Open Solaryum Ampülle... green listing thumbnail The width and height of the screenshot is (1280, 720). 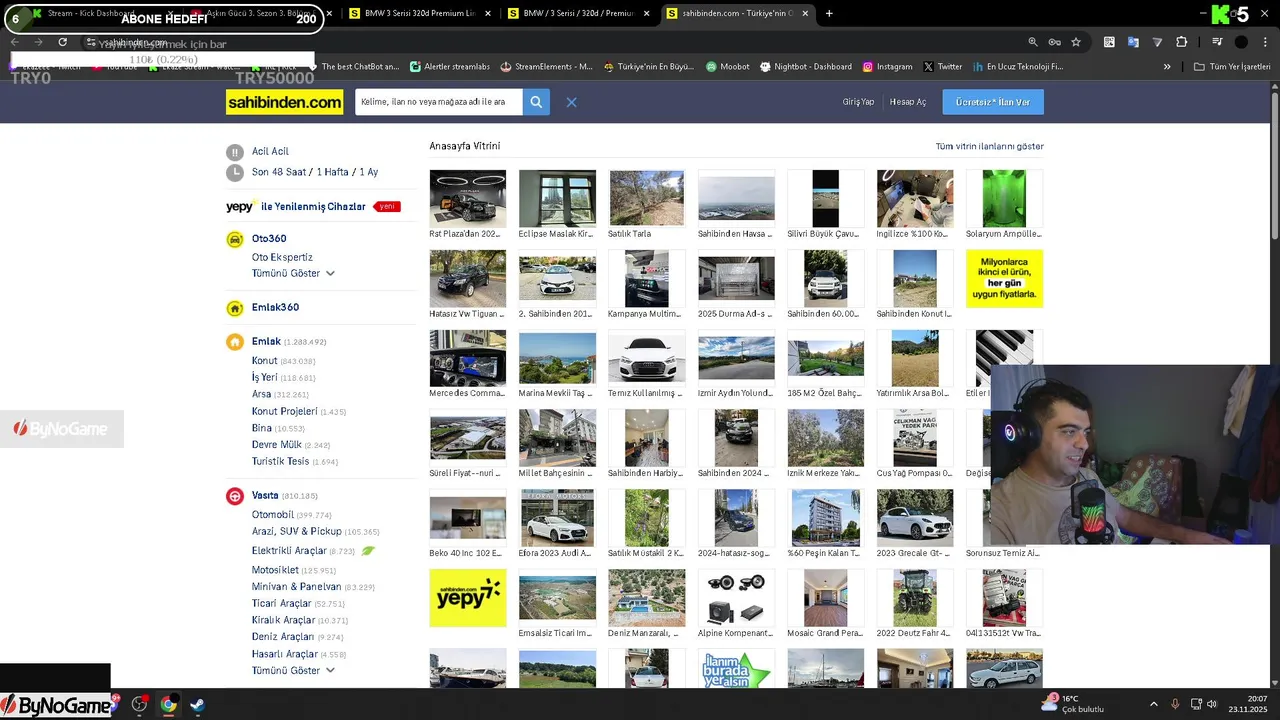point(1004,198)
